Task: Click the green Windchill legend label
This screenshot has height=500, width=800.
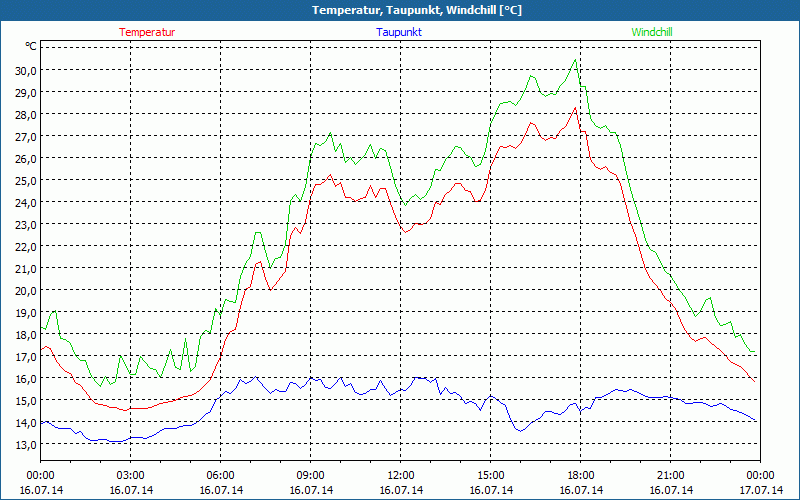Action: 652,32
